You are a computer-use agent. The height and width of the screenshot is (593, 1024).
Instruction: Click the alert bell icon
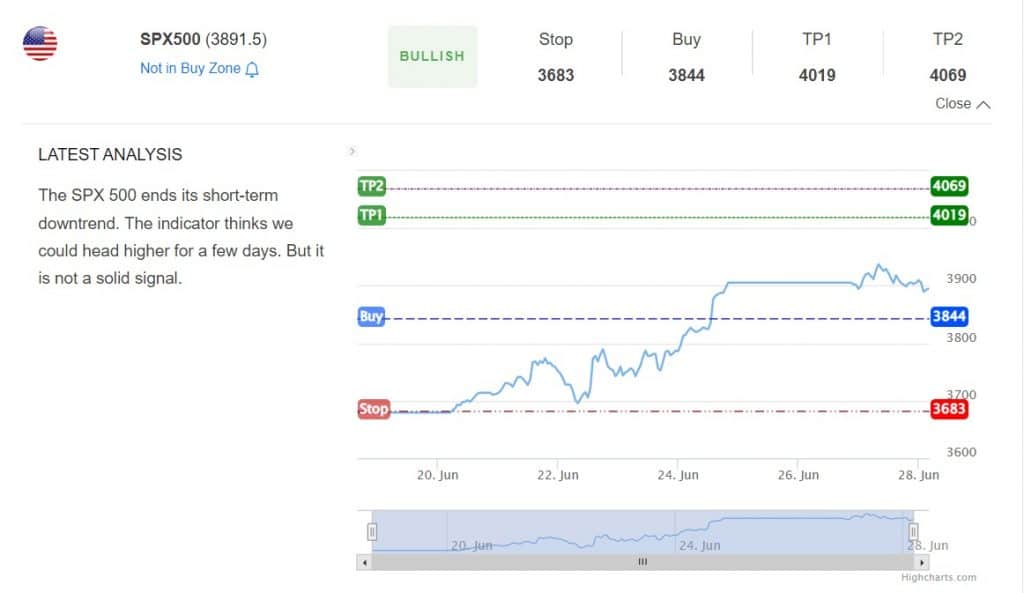pyautogui.click(x=252, y=69)
